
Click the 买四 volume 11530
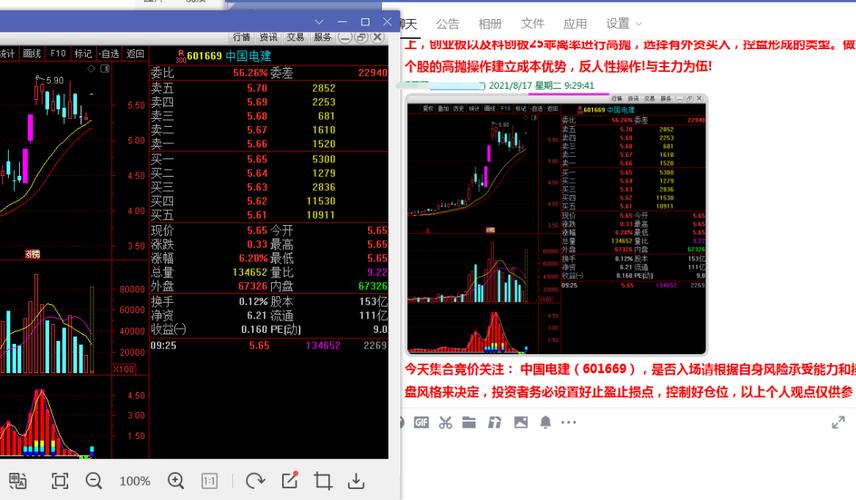[x=321, y=201]
